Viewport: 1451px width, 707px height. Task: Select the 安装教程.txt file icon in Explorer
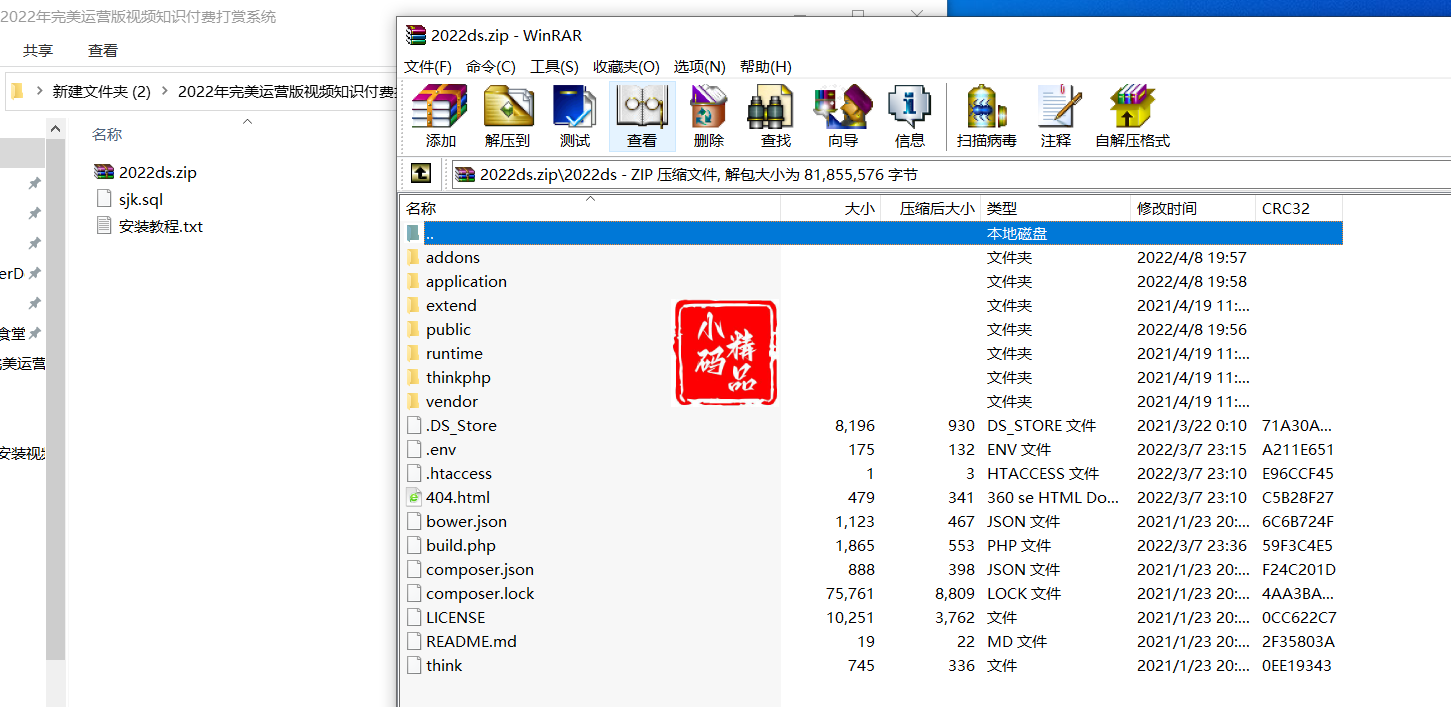pyautogui.click(x=104, y=226)
